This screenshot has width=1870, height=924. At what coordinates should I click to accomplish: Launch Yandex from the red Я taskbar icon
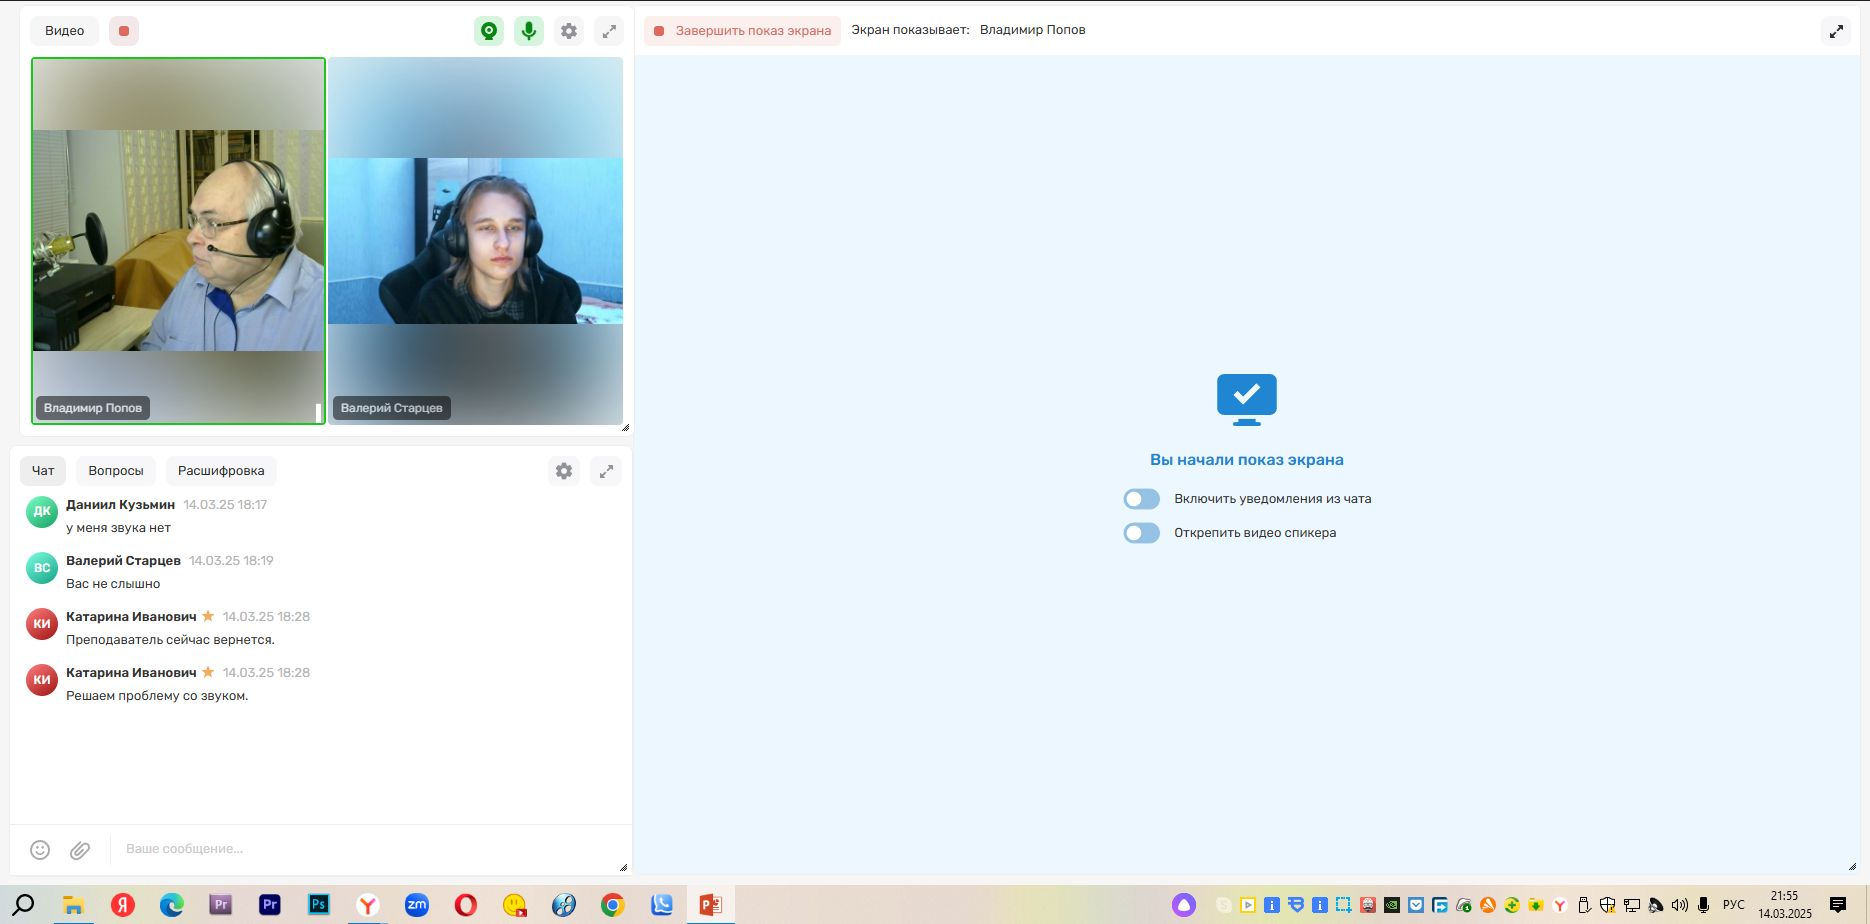[122, 905]
